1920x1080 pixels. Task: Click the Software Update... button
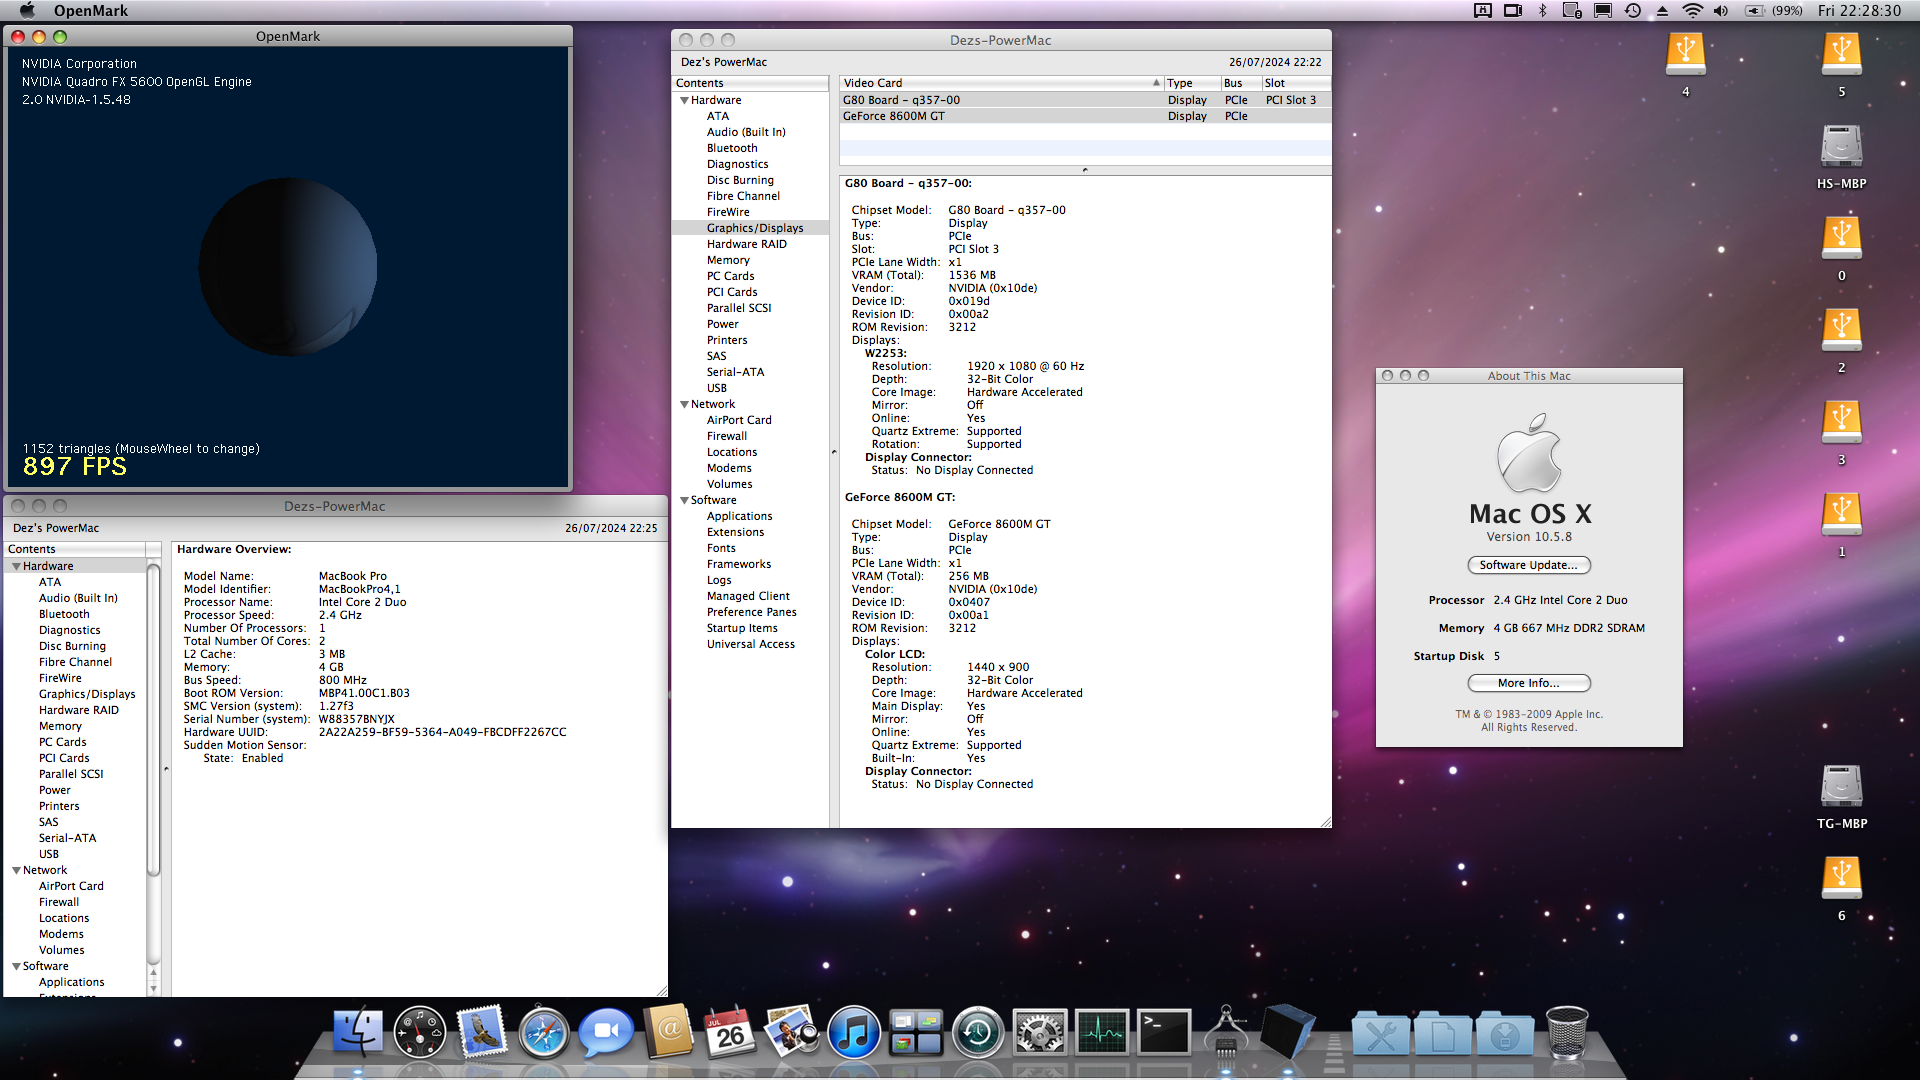point(1528,565)
